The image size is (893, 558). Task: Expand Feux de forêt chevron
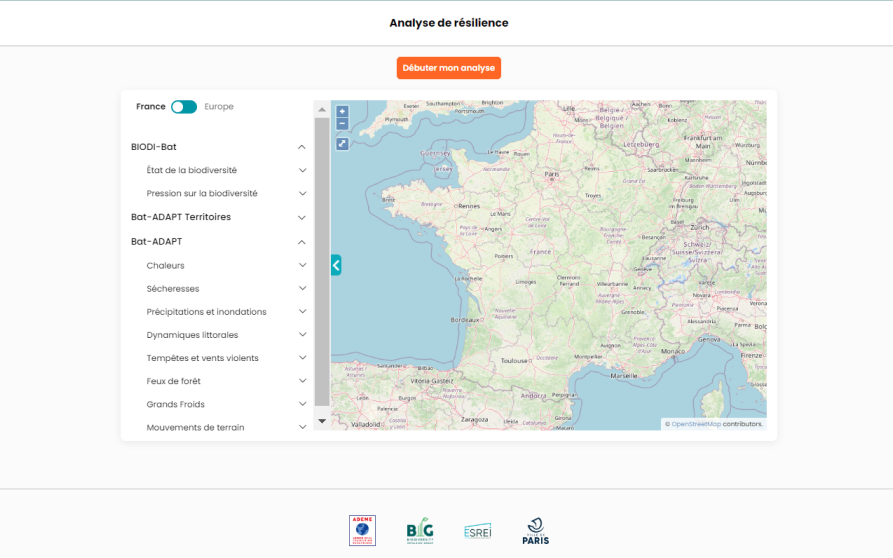click(x=302, y=381)
